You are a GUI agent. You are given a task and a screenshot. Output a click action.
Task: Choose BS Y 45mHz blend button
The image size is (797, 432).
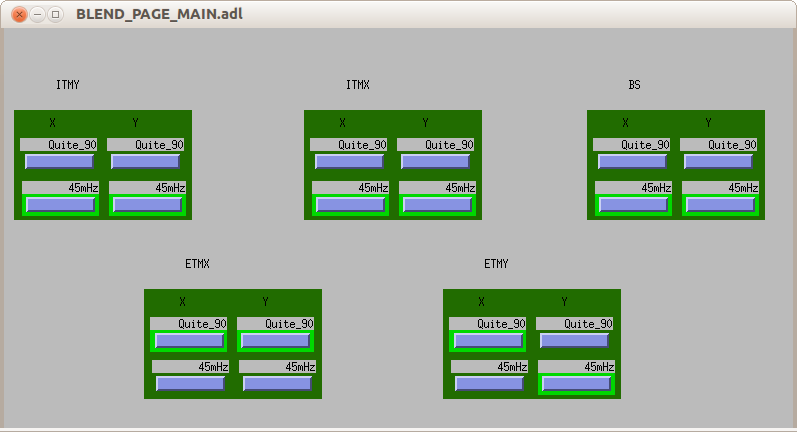tap(719, 204)
